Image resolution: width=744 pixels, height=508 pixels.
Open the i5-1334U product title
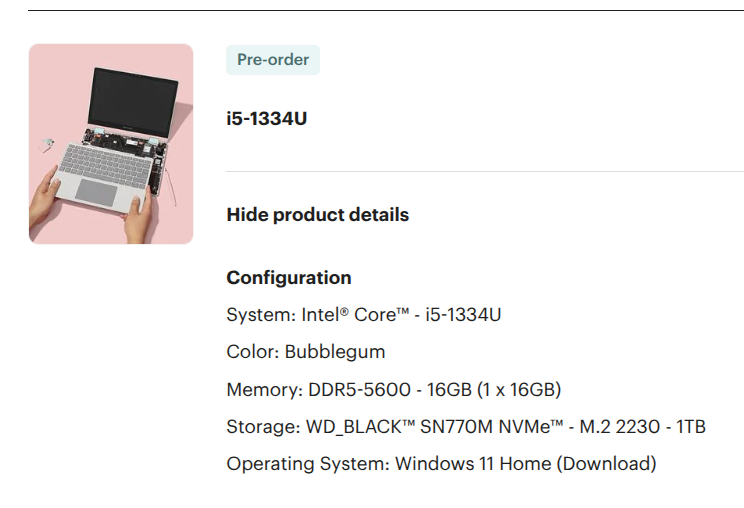267,119
